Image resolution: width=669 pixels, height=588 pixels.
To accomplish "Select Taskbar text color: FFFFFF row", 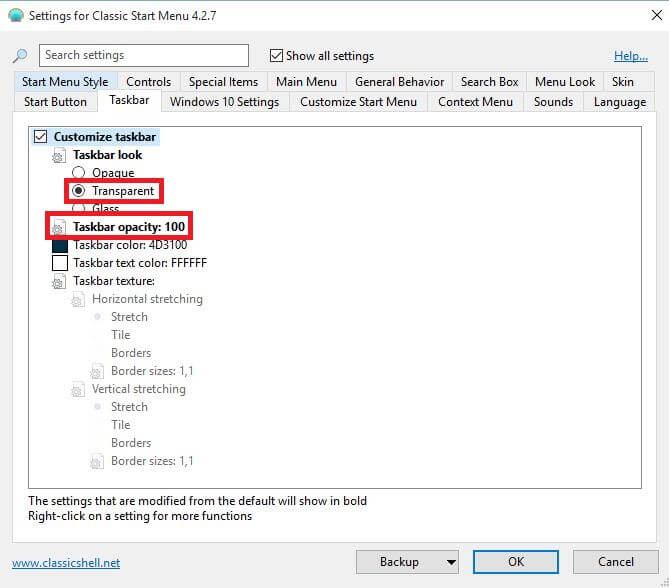I will pos(140,263).
